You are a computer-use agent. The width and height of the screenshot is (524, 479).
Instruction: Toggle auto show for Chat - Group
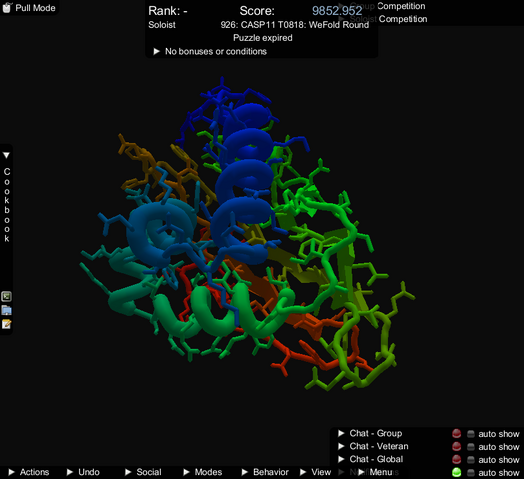pos(471,434)
